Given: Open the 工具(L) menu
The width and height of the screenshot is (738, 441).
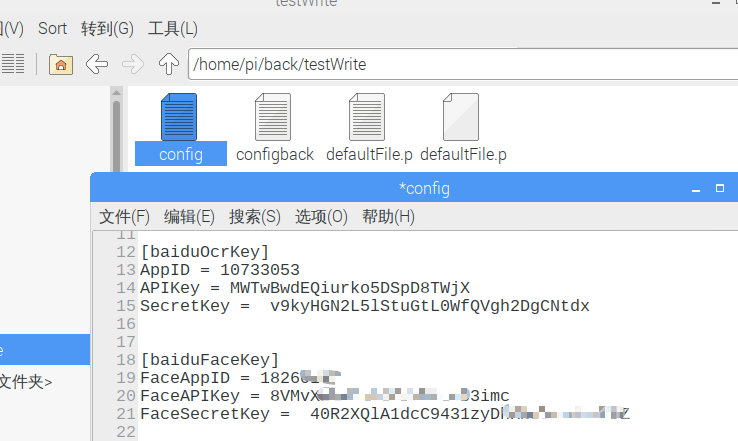Looking at the screenshot, I should pos(172,29).
